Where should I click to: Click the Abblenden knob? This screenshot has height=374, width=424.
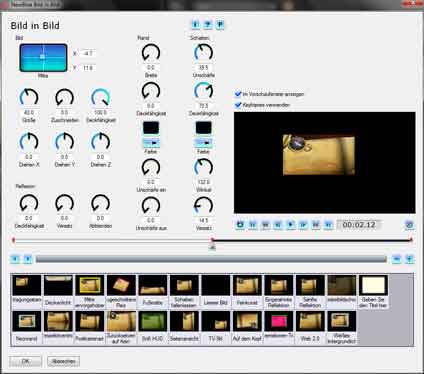point(100,203)
